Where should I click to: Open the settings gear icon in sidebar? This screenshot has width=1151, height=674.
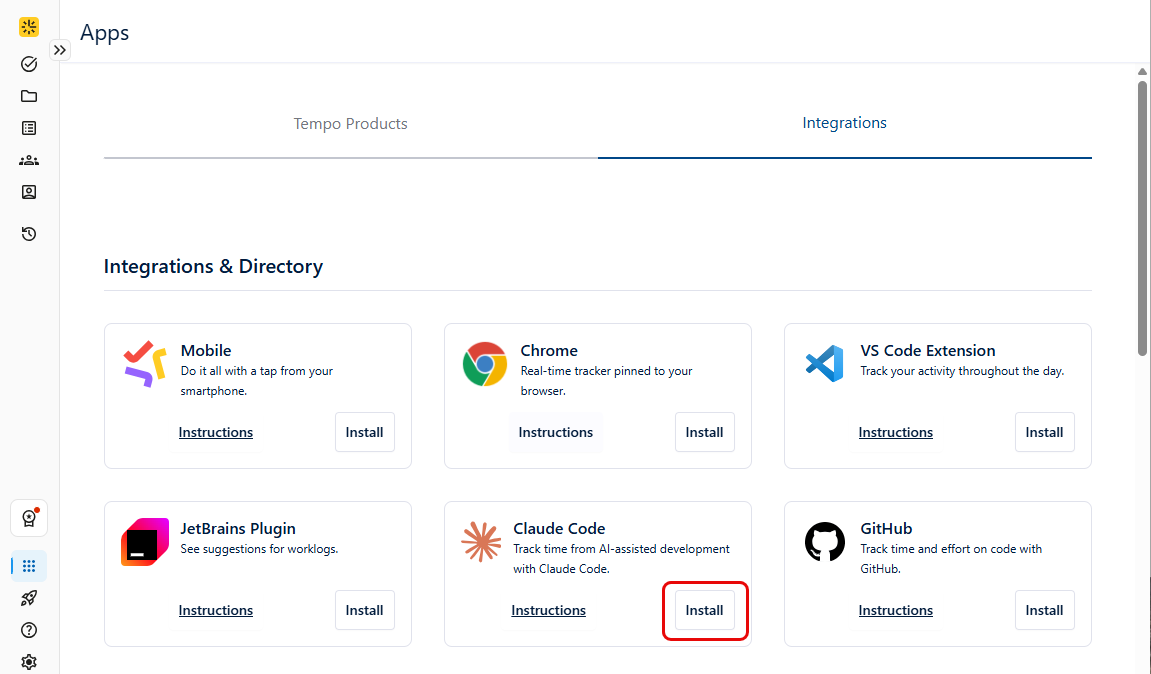29,662
